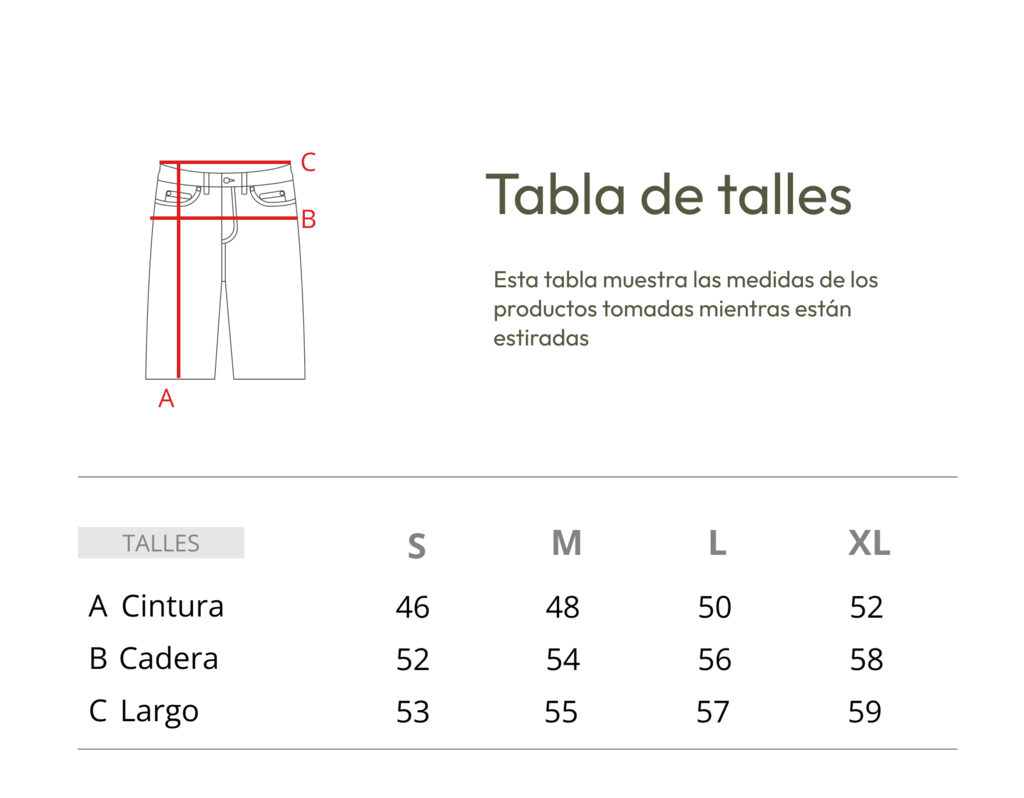Image resolution: width=1024 pixels, height=798 pixels.
Task: Click the description paragraph about medidas
Action: (x=686, y=309)
